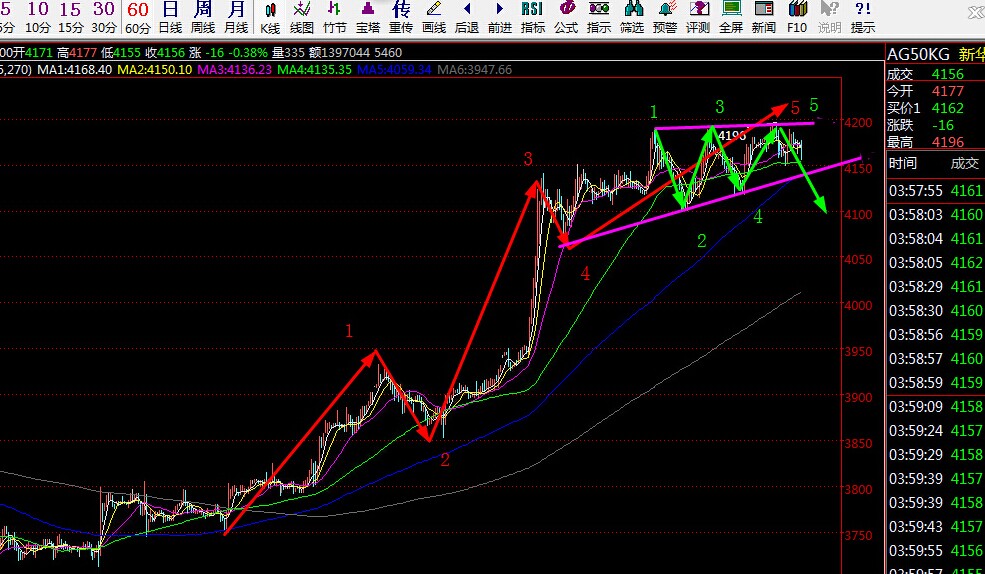
Task: Switch to the 15分 timeframe
Action: tap(70, 17)
